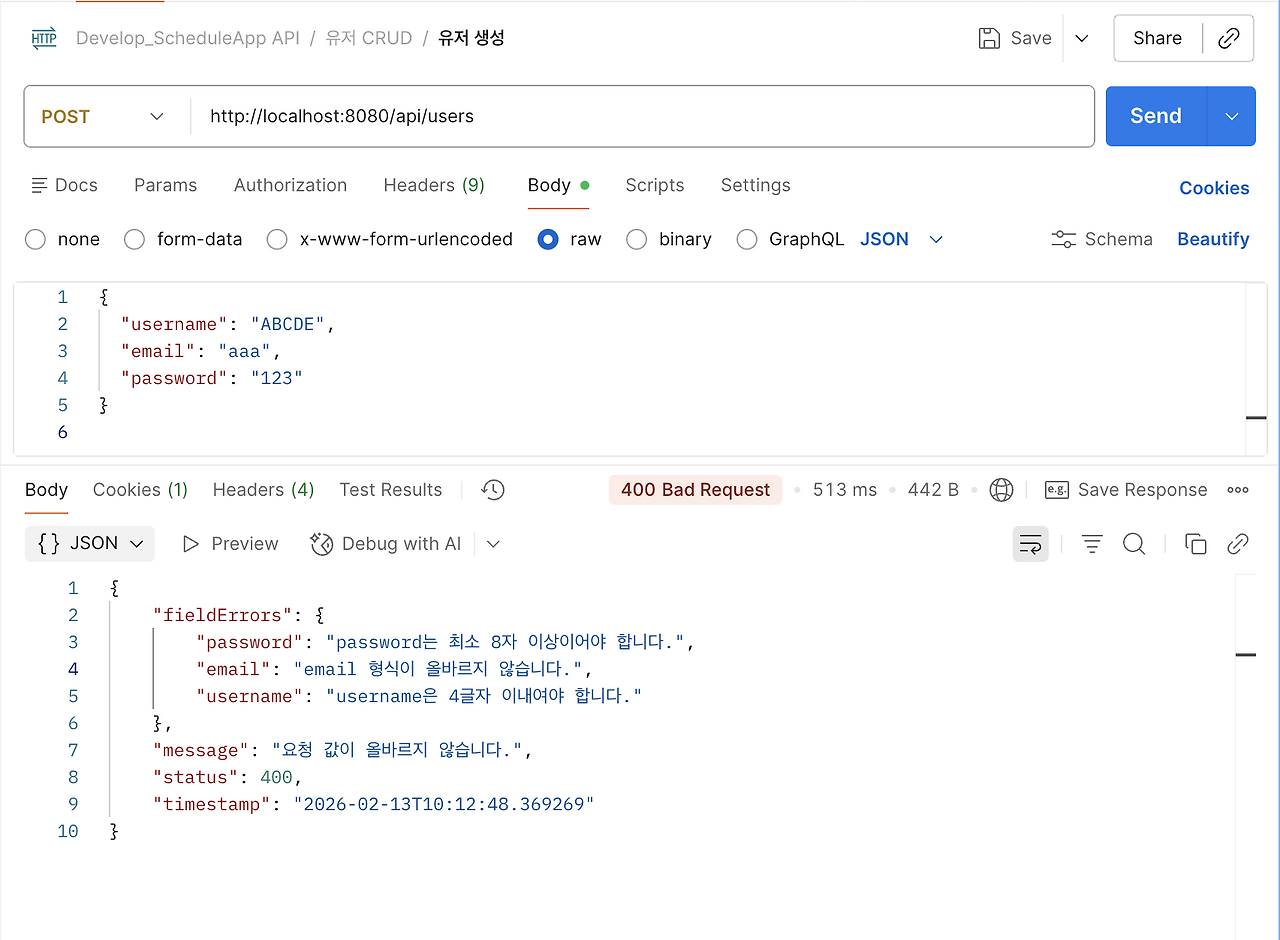Select binary body type

click(636, 239)
